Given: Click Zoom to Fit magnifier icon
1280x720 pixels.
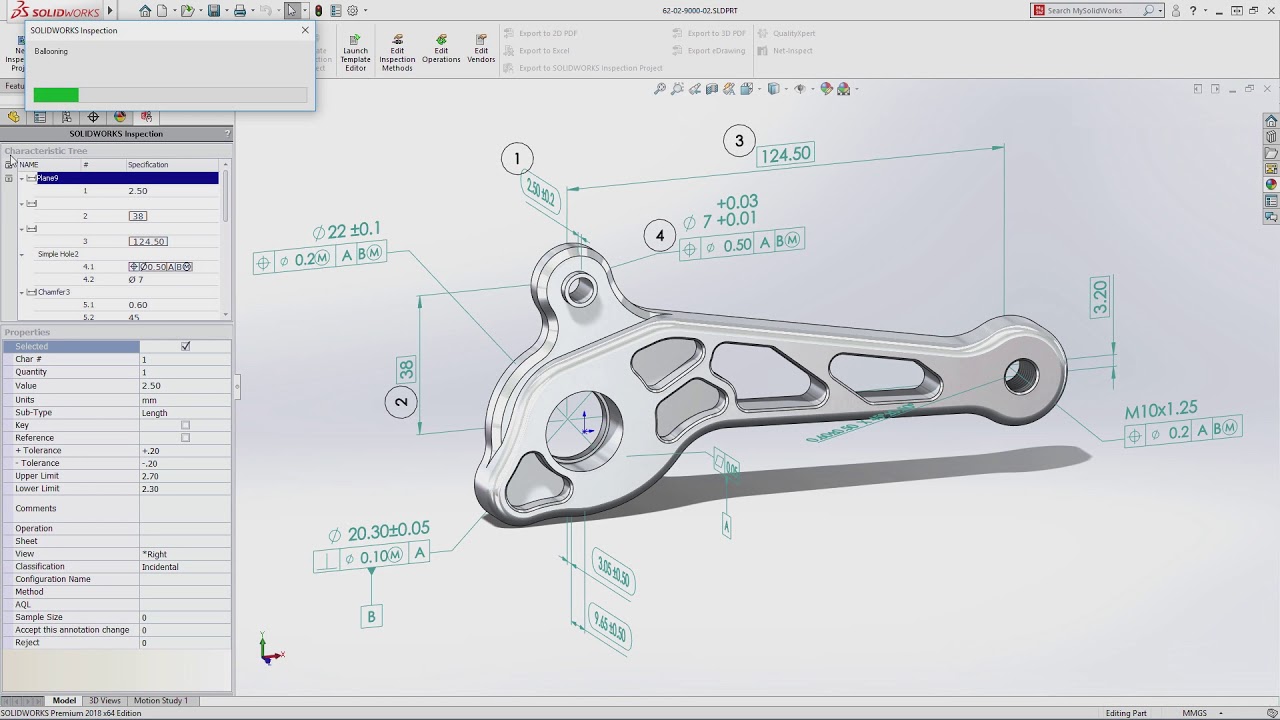Looking at the screenshot, I should point(660,89).
